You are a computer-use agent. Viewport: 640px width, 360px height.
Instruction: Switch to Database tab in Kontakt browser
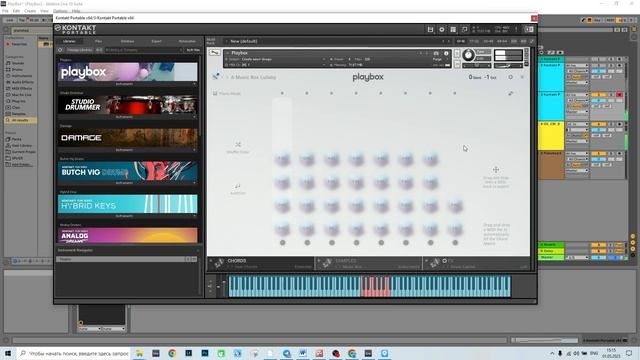127,41
